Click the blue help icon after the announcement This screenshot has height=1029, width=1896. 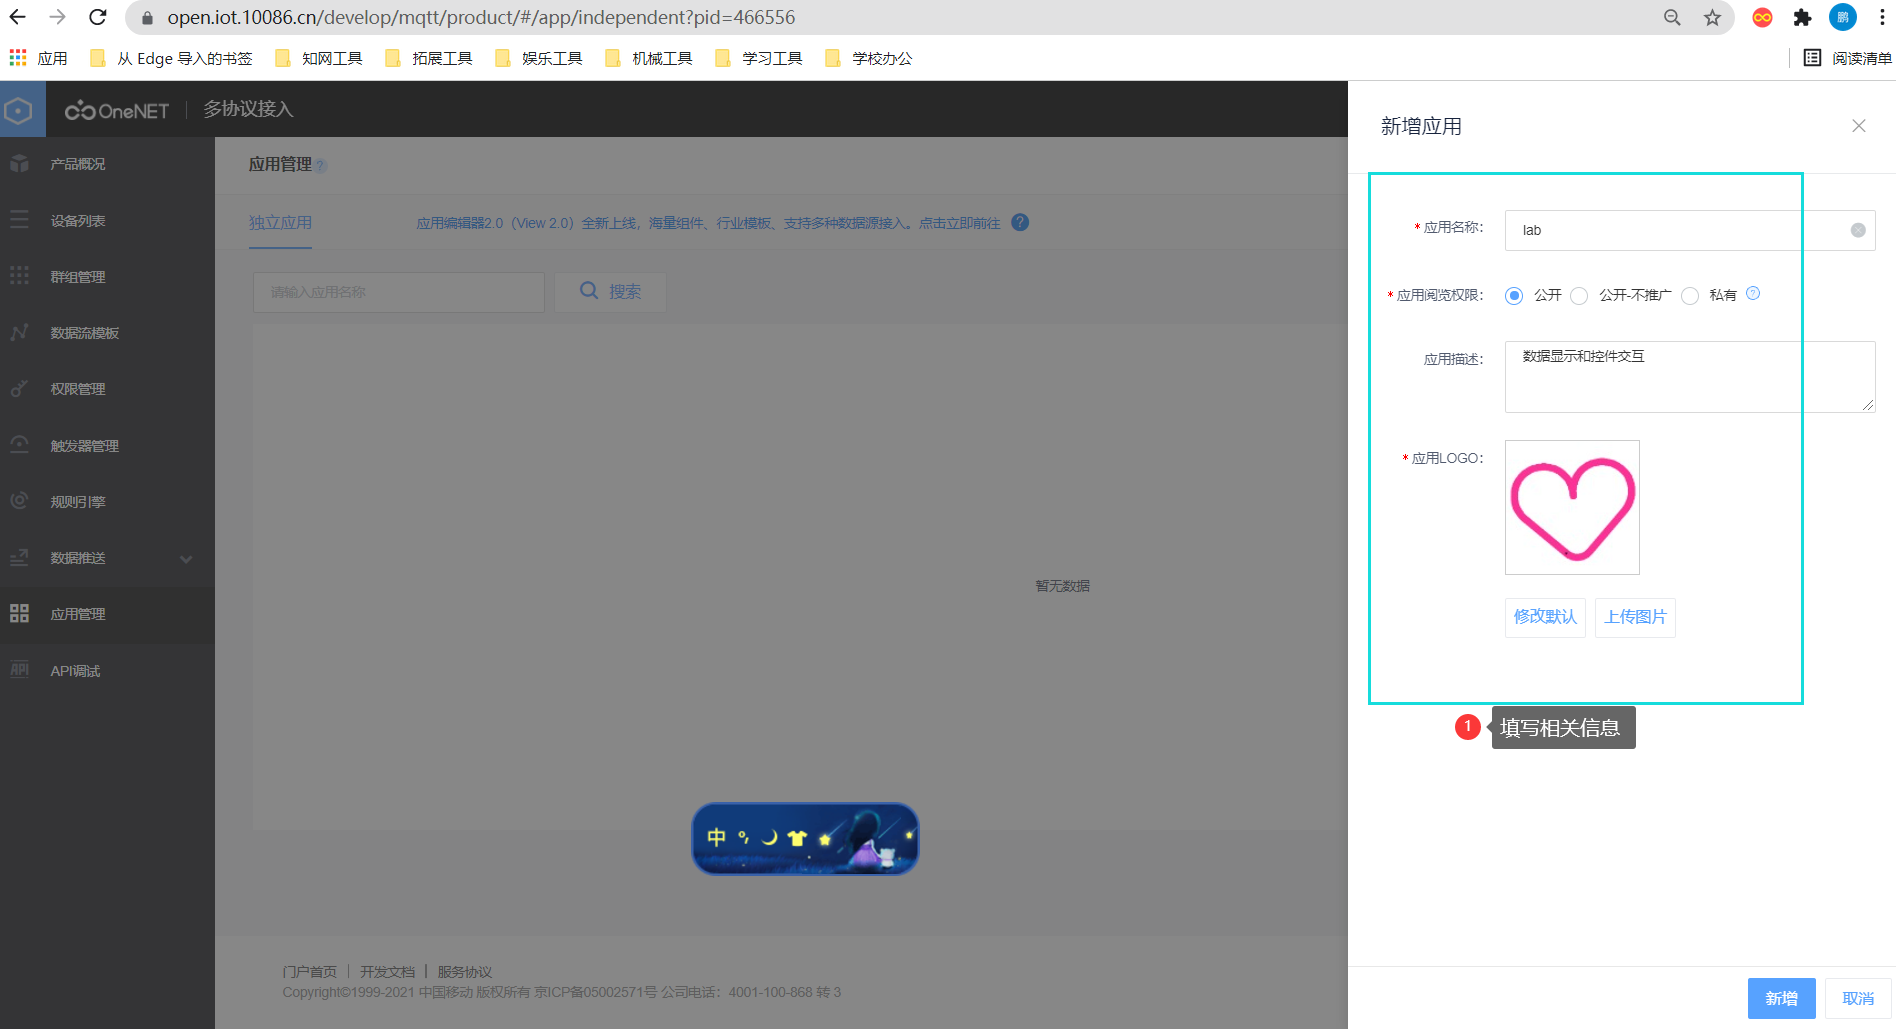coord(1020,222)
